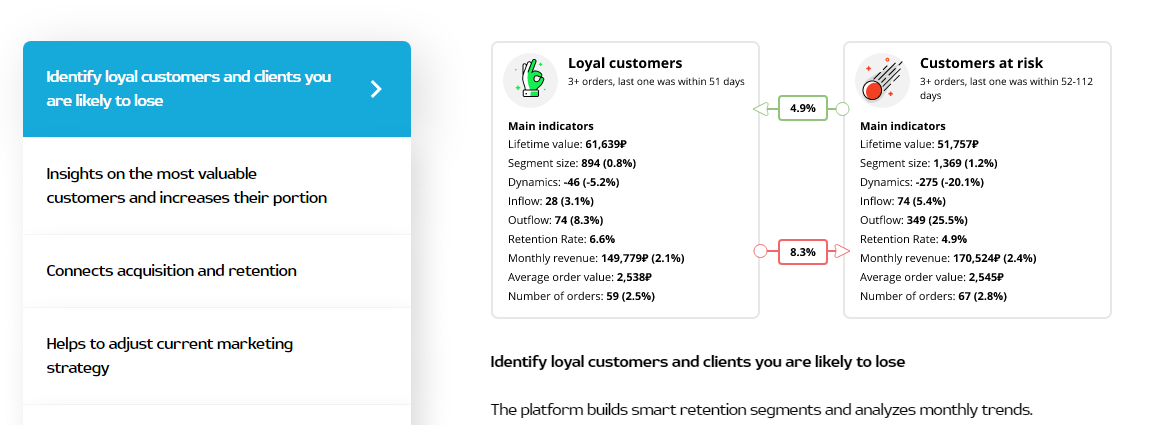Click the red right-pointing arrow connector

841,252
